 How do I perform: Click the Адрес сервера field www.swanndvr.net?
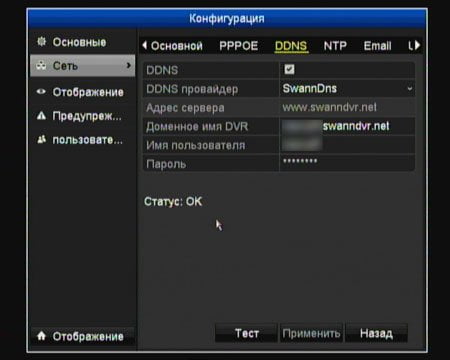(347, 107)
